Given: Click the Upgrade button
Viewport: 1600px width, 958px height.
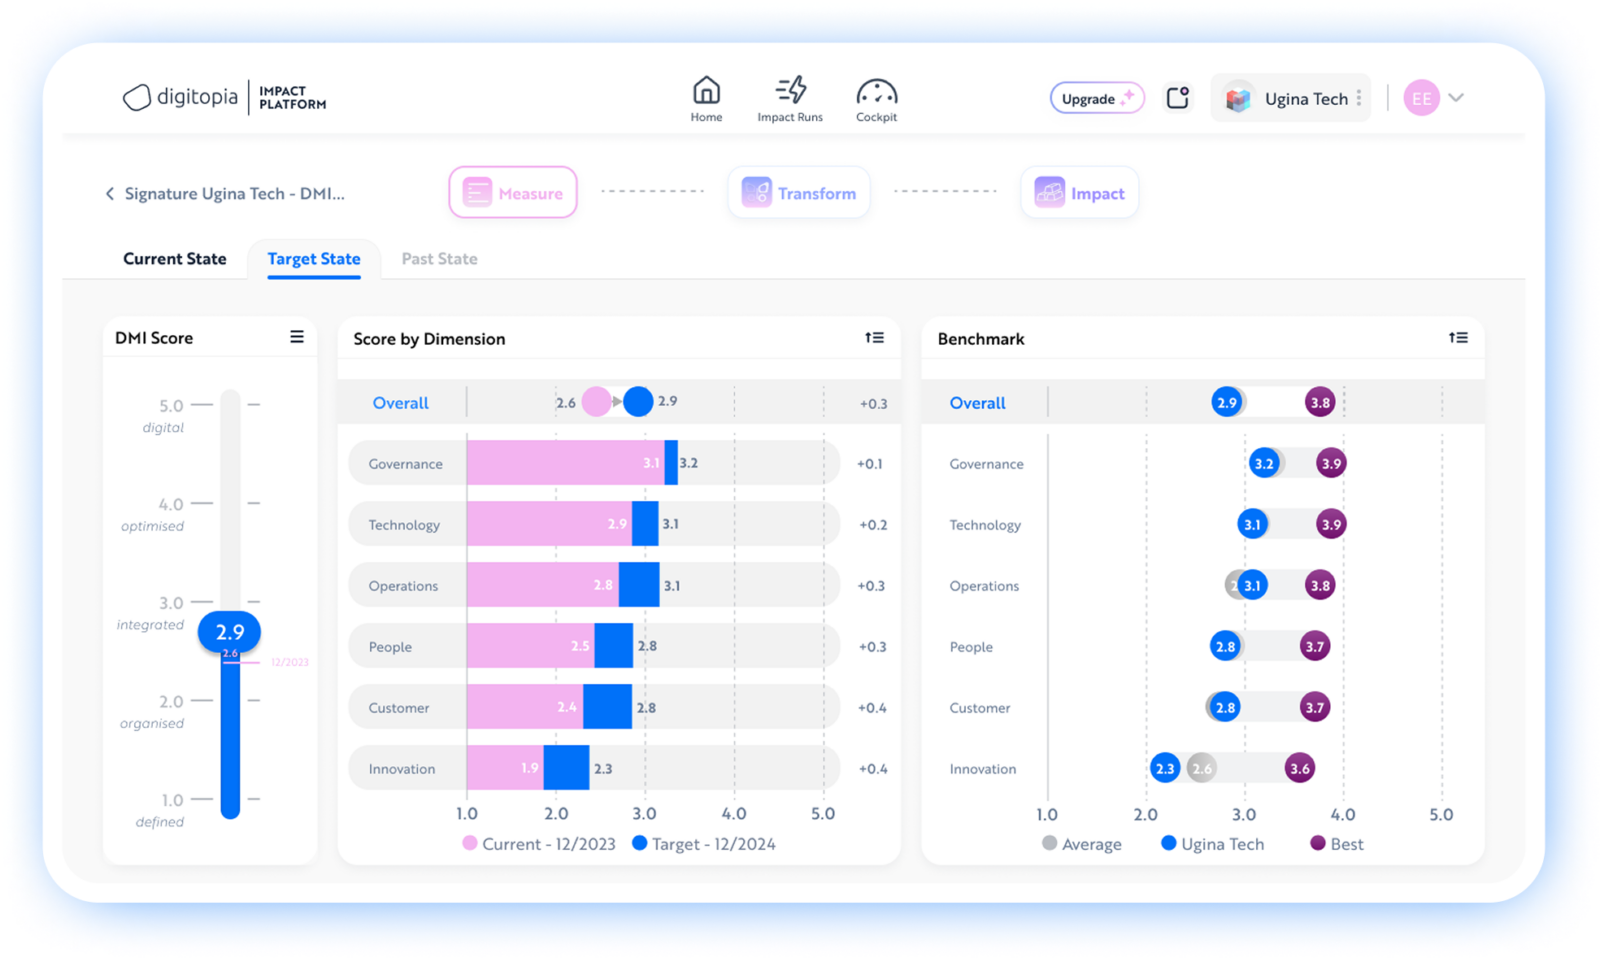Looking at the screenshot, I should point(1096,97).
